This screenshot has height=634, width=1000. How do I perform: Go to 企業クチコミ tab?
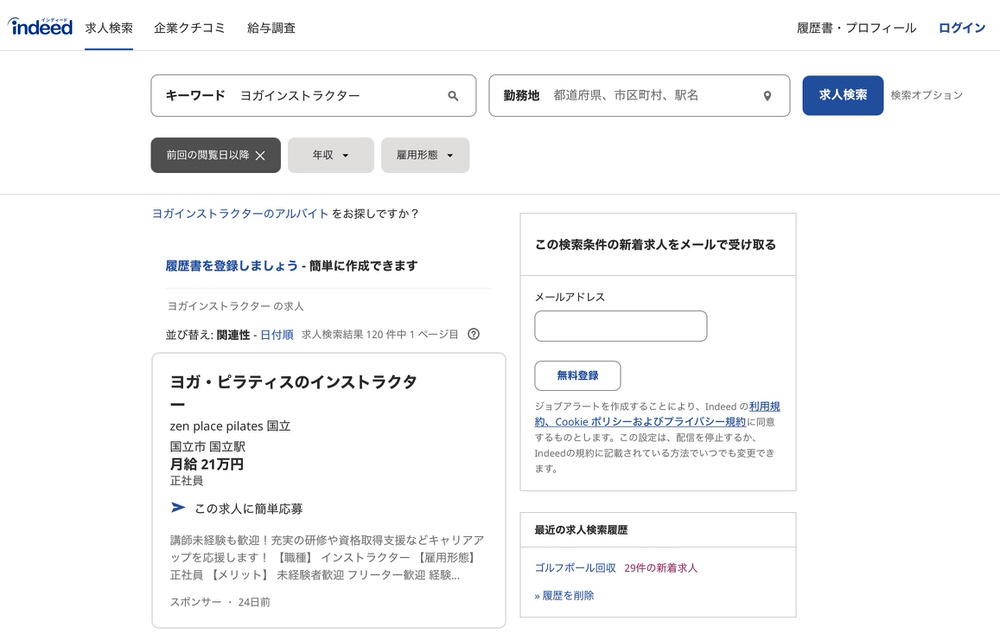[189, 28]
